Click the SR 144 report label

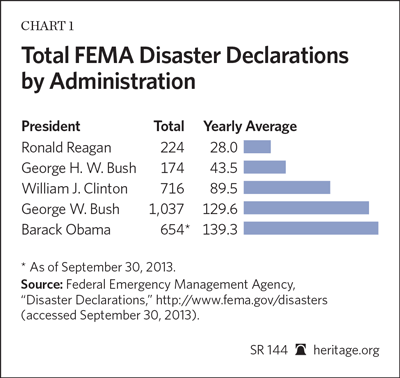269,350
